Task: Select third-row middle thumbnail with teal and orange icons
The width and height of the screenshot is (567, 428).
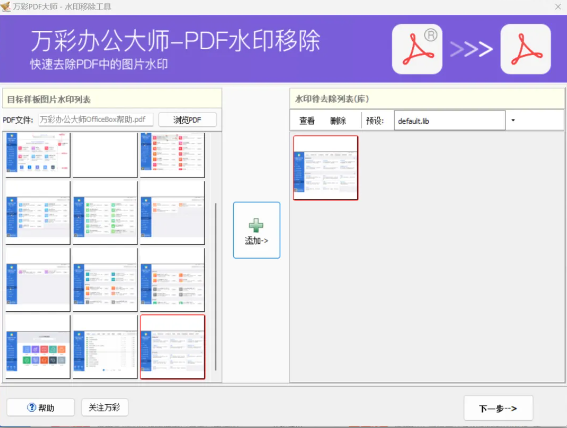Action: click(105, 279)
